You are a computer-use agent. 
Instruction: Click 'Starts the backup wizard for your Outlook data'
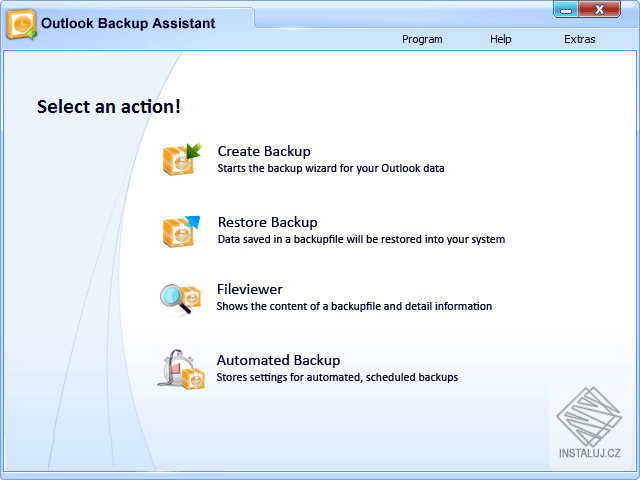click(331, 168)
